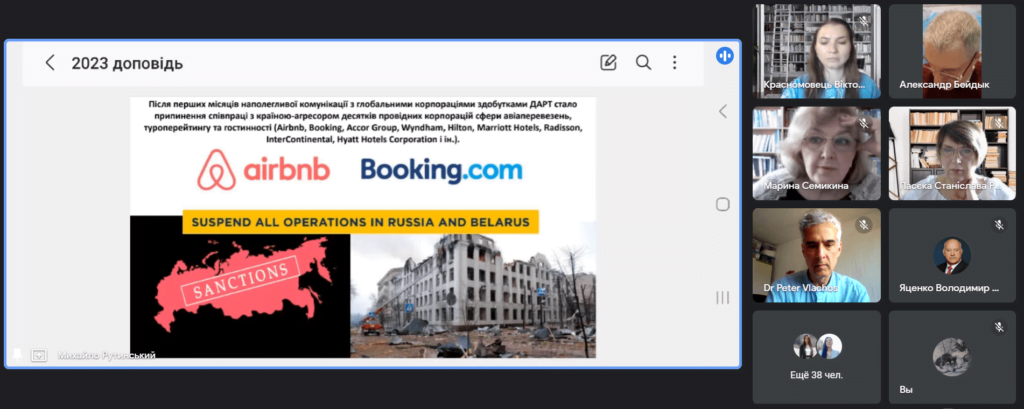The height and width of the screenshot is (409, 1024).
Task: Open the three-dot more options menu
Action: tap(675, 63)
